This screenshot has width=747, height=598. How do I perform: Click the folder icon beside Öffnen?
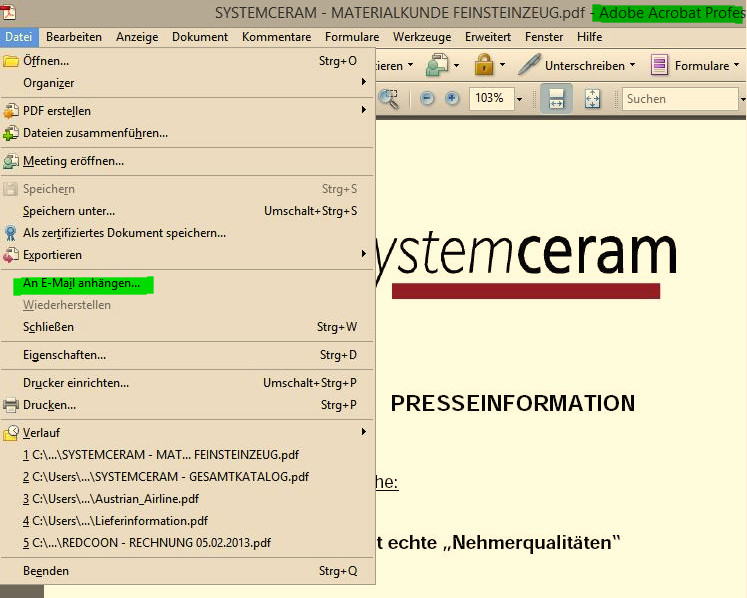click(x=11, y=61)
